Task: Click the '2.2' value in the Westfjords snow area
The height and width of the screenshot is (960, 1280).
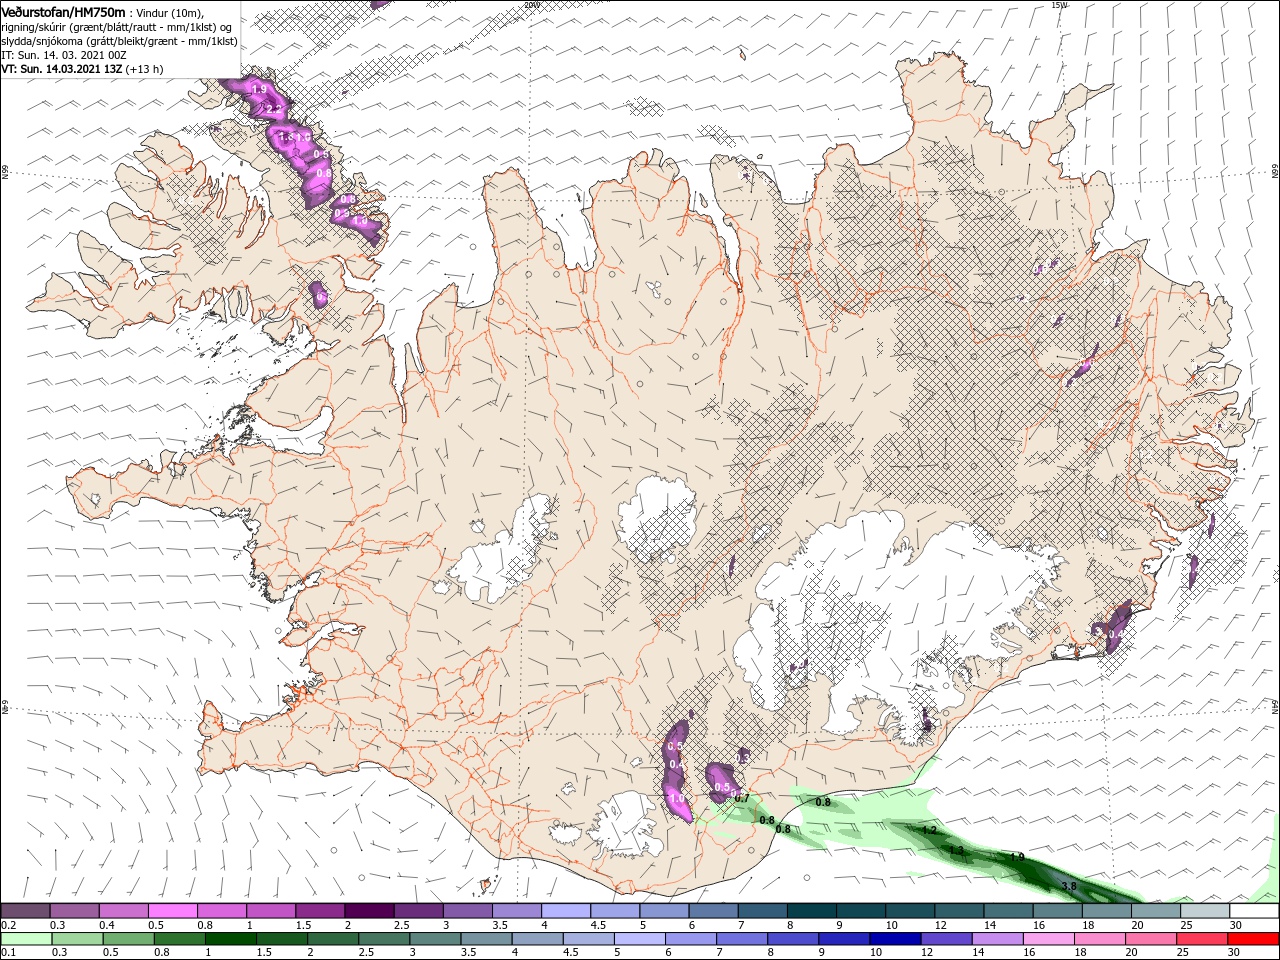Action: pos(272,108)
